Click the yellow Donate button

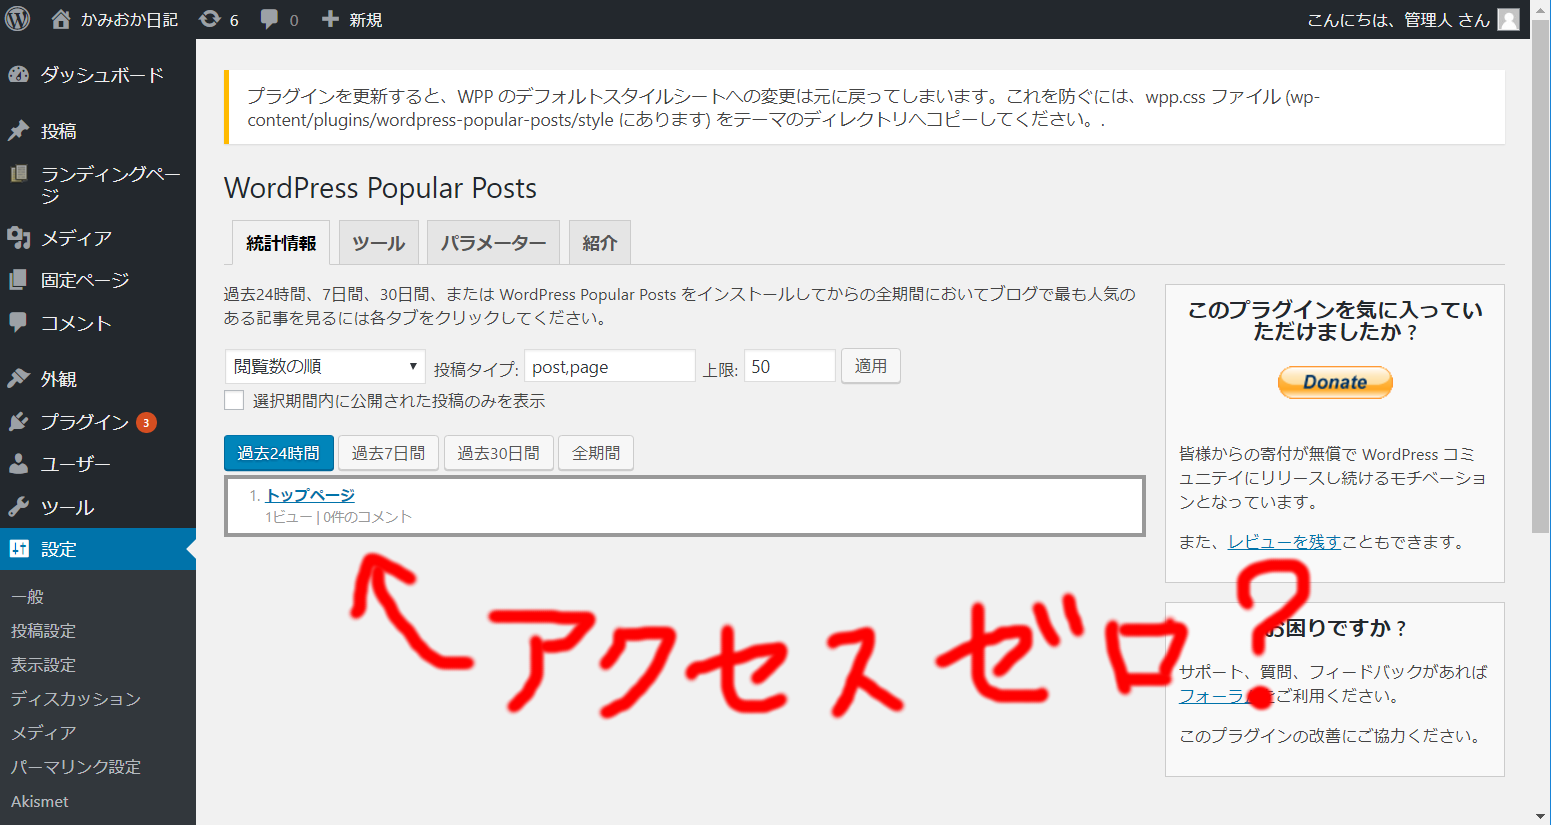pyautogui.click(x=1335, y=382)
